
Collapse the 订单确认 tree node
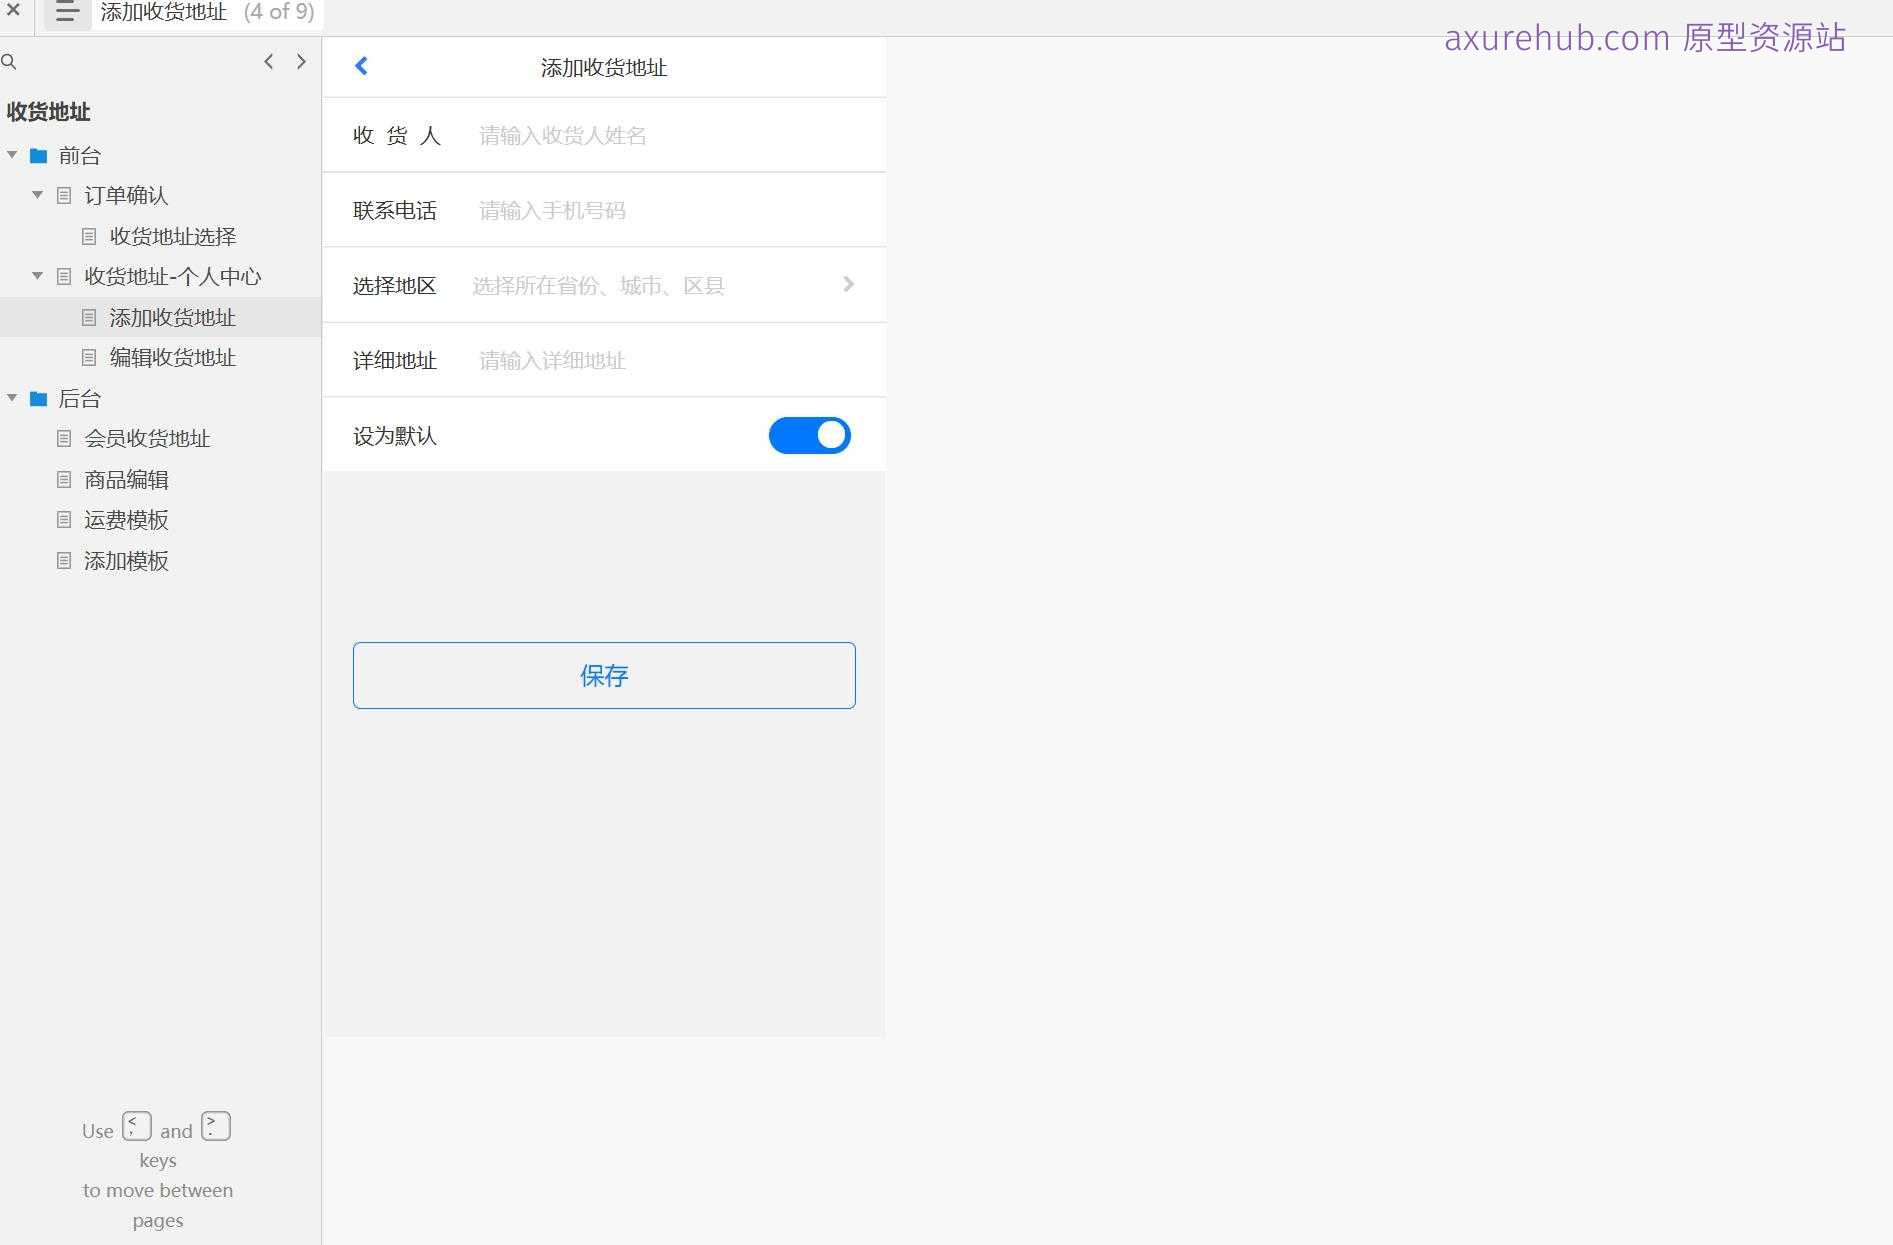coord(38,195)
